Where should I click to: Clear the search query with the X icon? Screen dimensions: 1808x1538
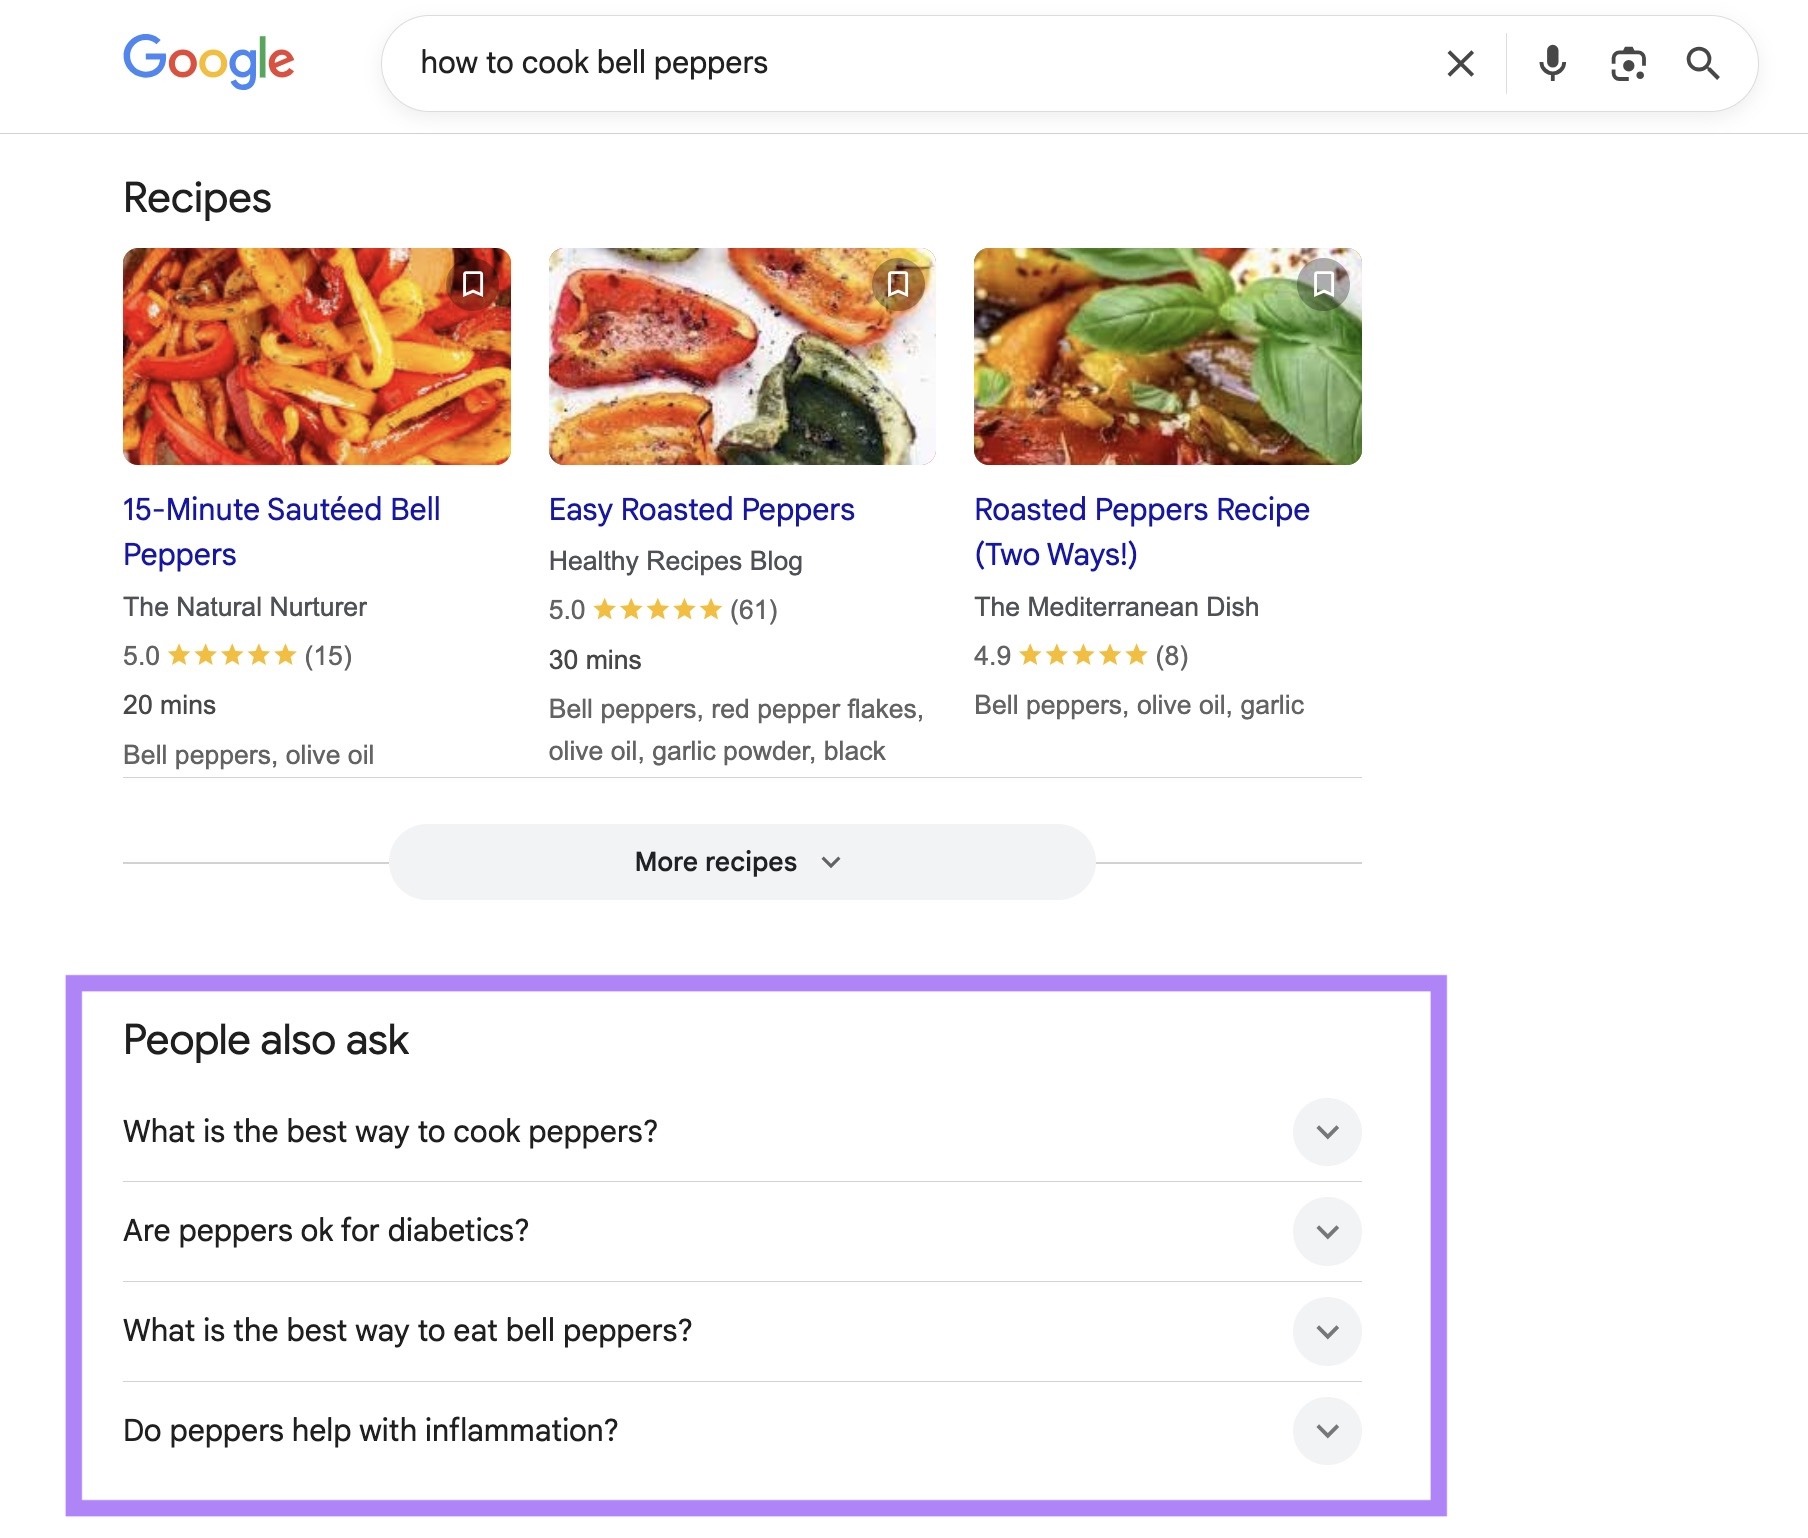1459,63
